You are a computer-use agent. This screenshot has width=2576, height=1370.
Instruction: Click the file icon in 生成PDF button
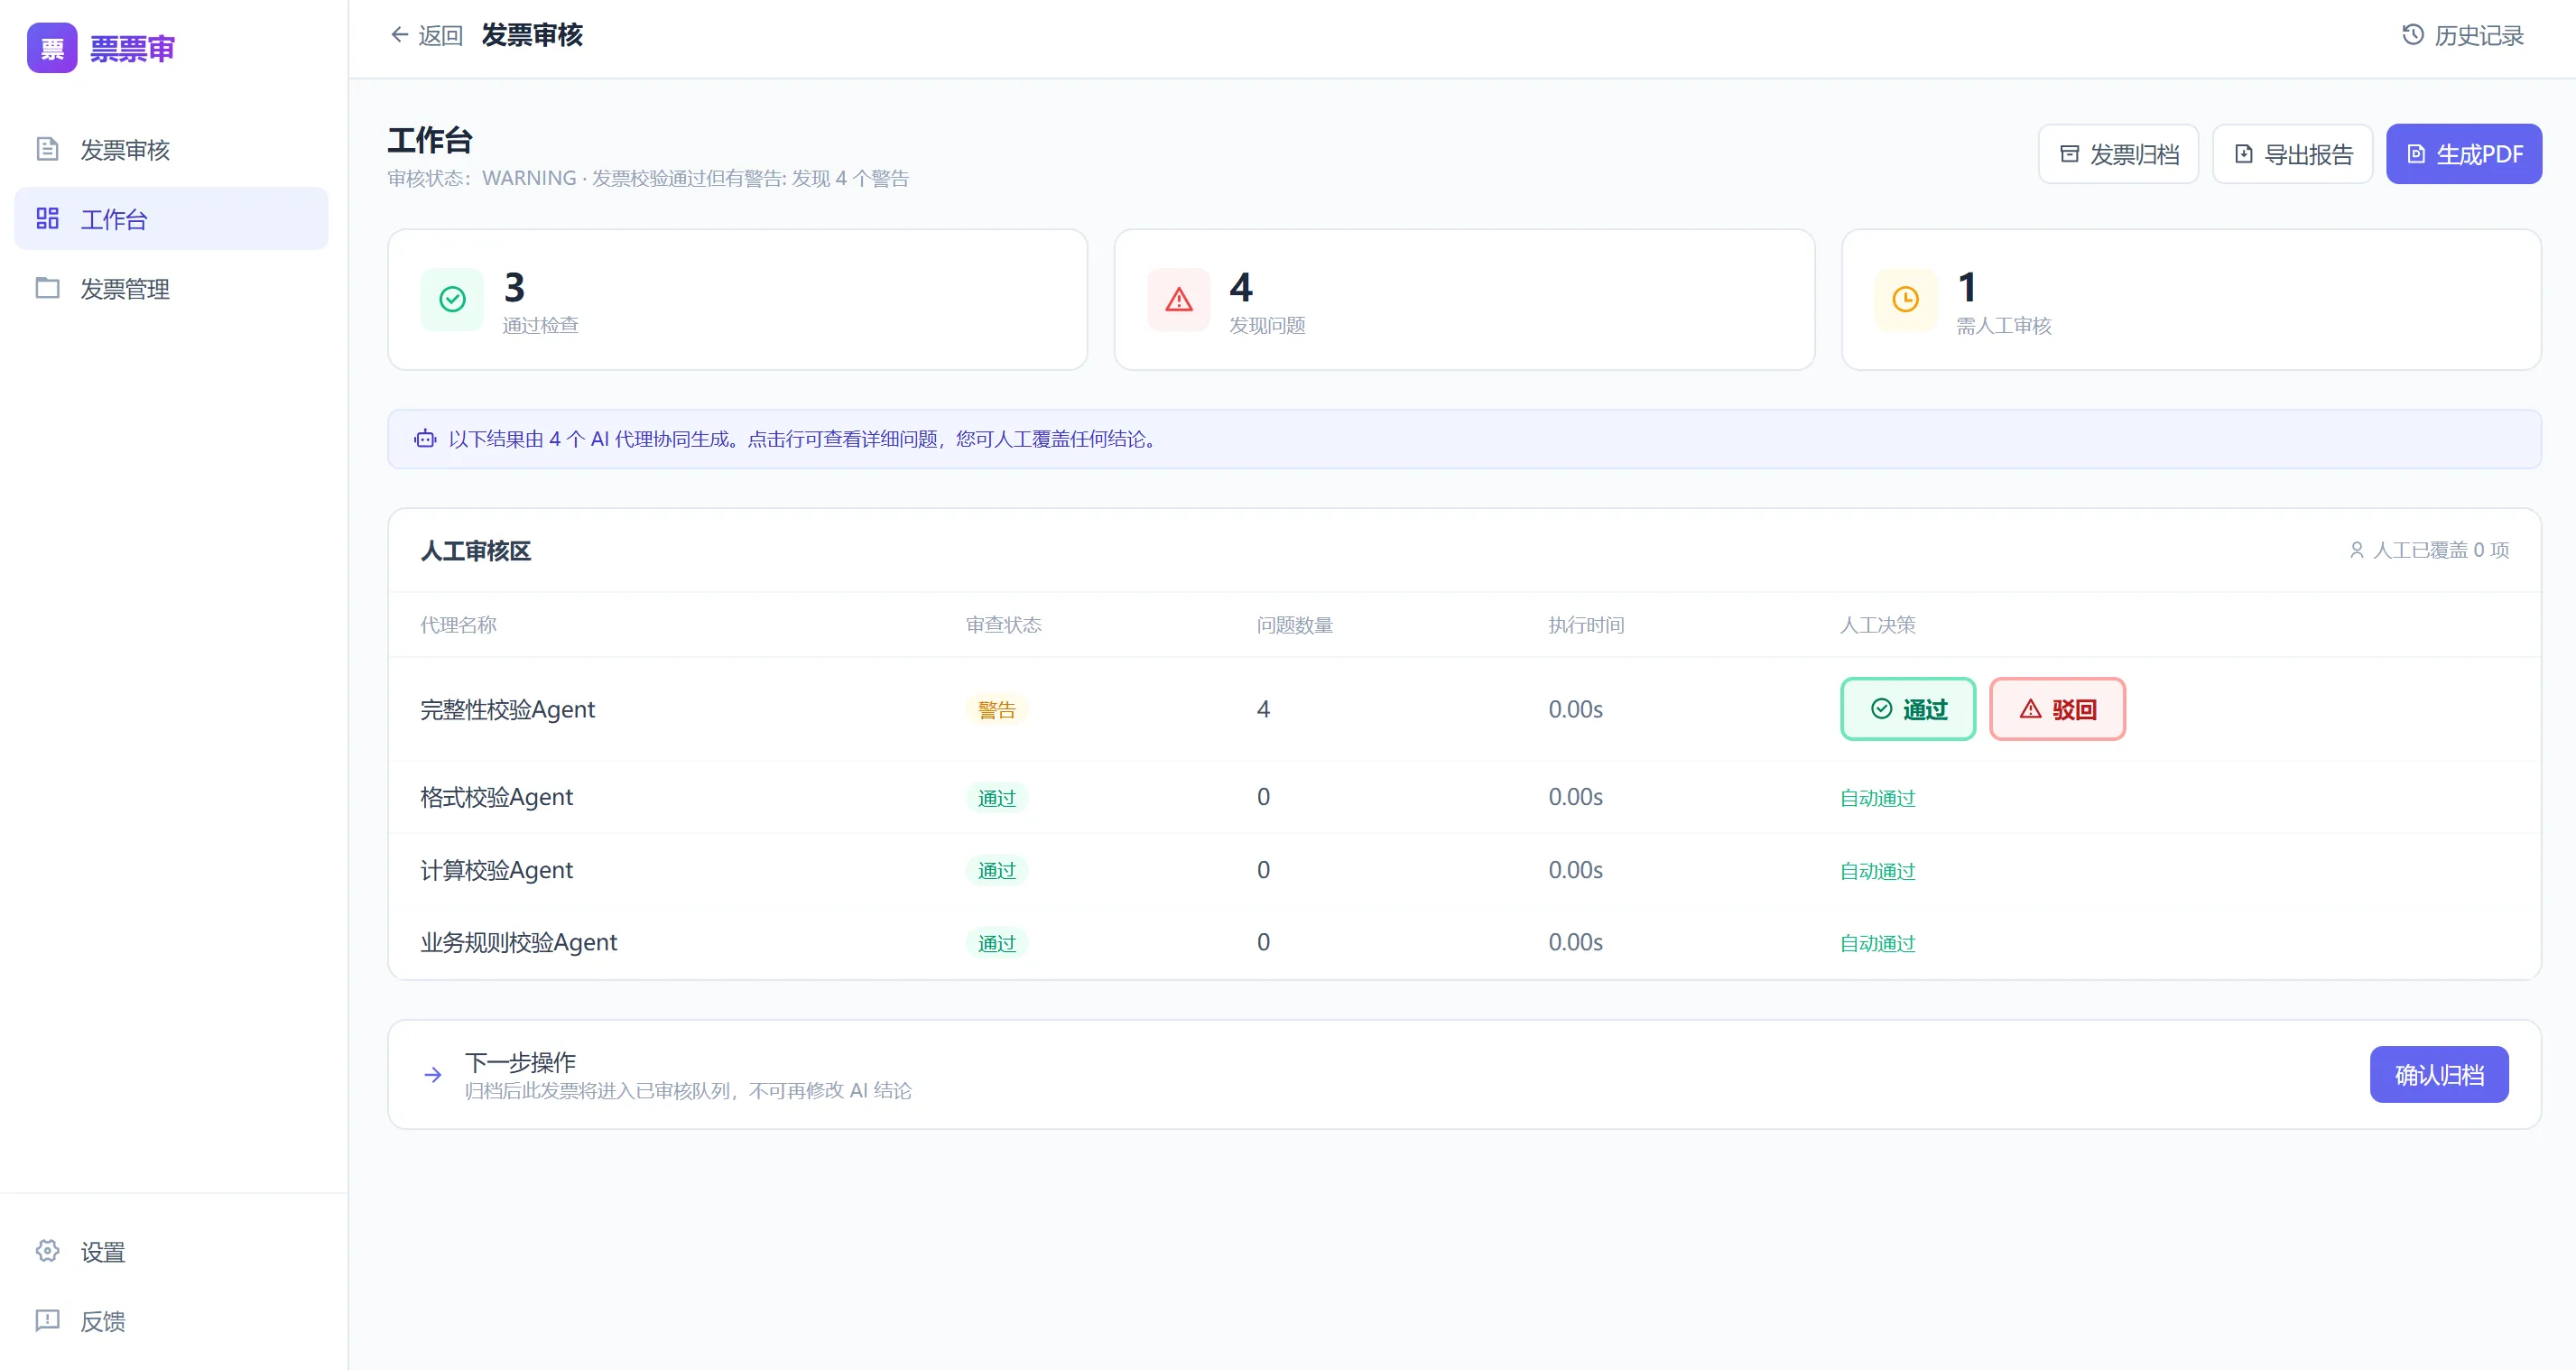pyautogui.click(x=2416, y=154)
